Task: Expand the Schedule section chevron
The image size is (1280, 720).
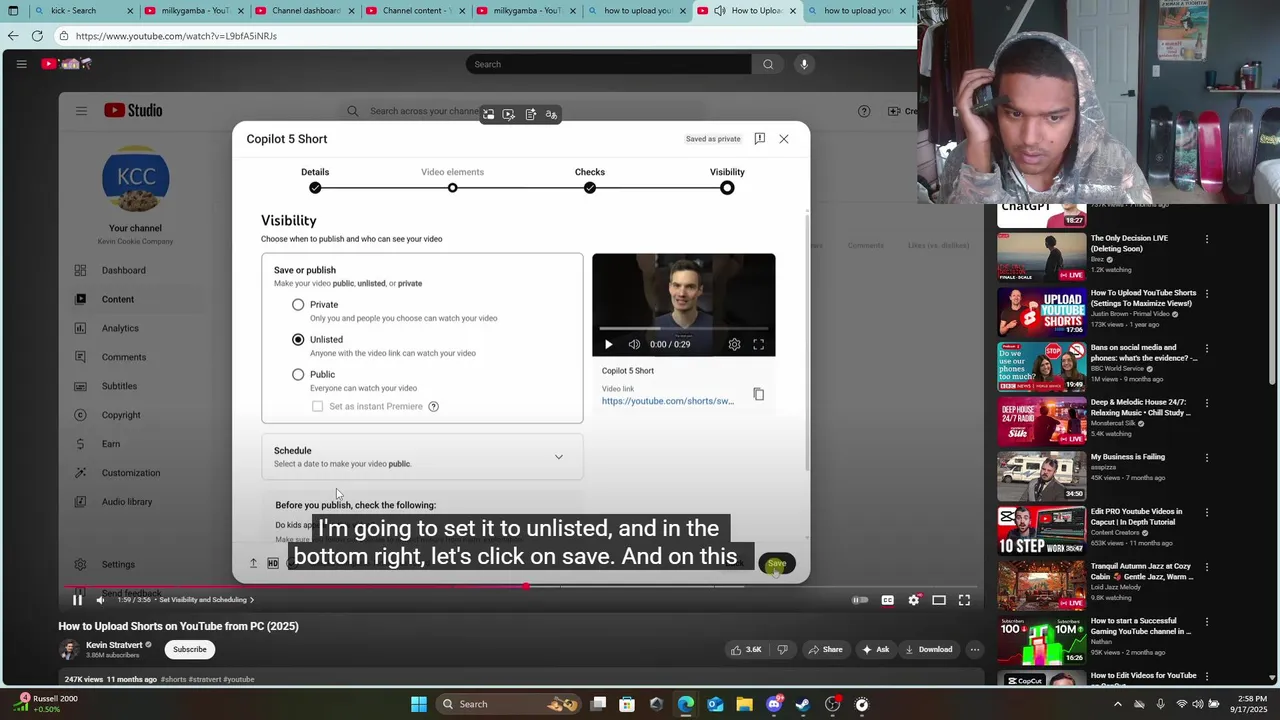Action: pyautogui.click(x=559, y=457)
